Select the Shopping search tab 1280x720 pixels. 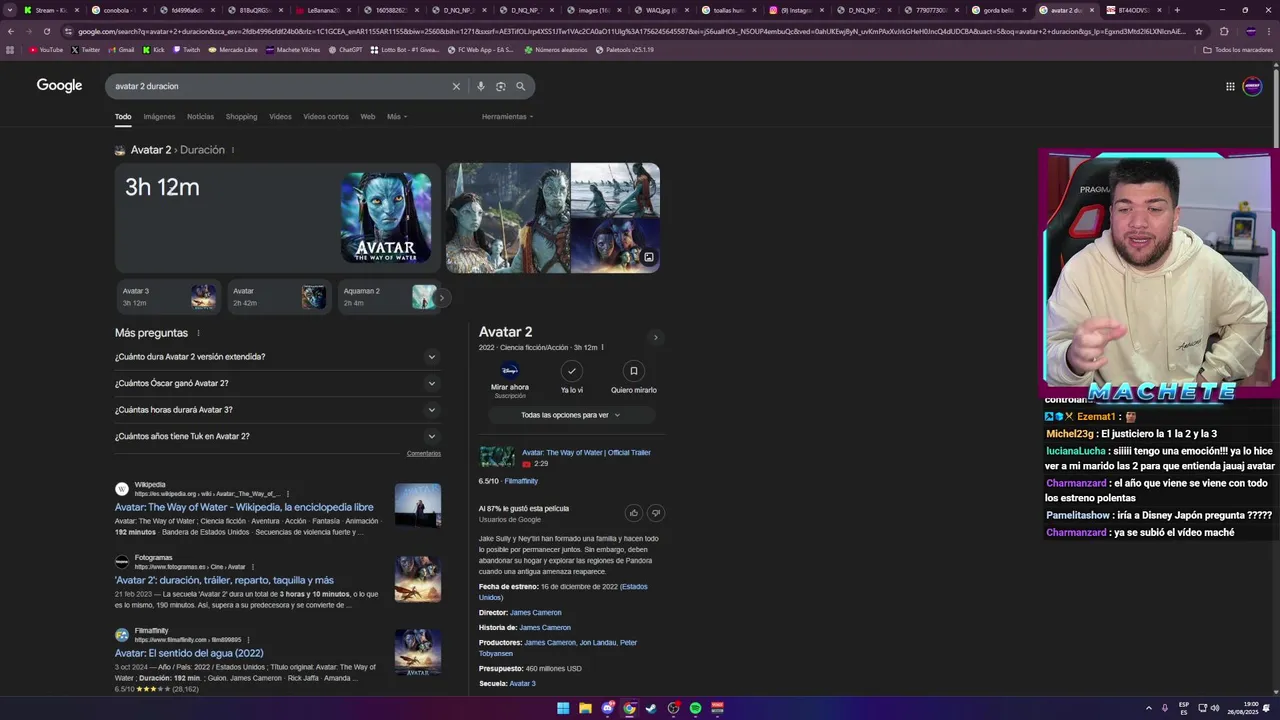coord(241,117)
